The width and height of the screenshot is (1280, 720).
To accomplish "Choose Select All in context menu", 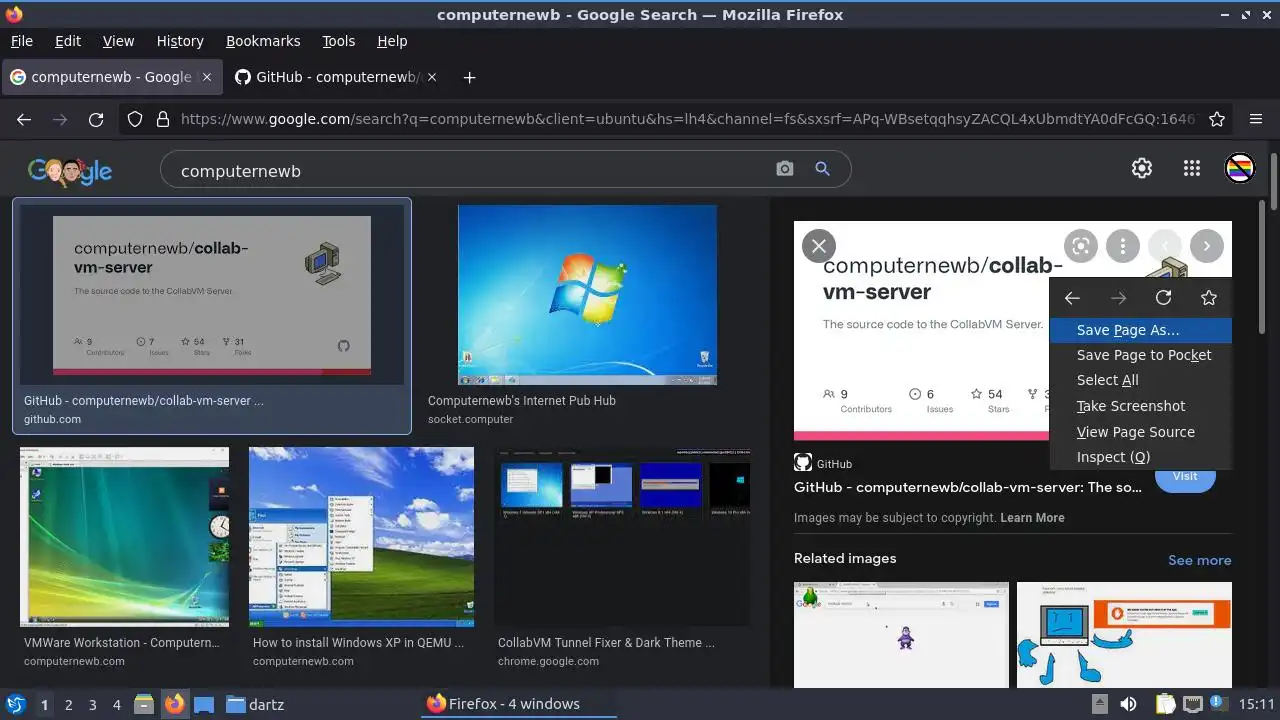I will (1141, 380).
